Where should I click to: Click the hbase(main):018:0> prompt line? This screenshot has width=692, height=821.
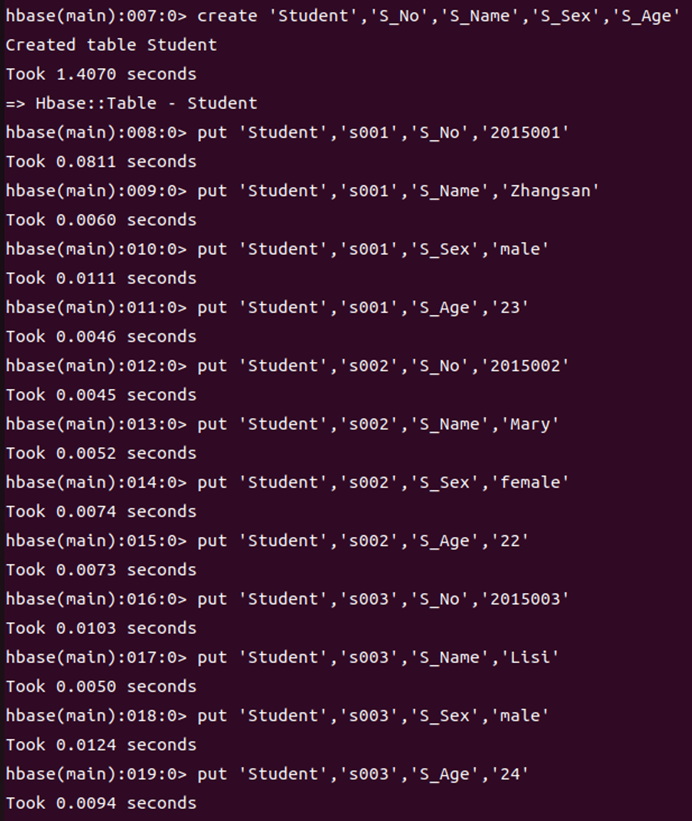click(277, 716)
